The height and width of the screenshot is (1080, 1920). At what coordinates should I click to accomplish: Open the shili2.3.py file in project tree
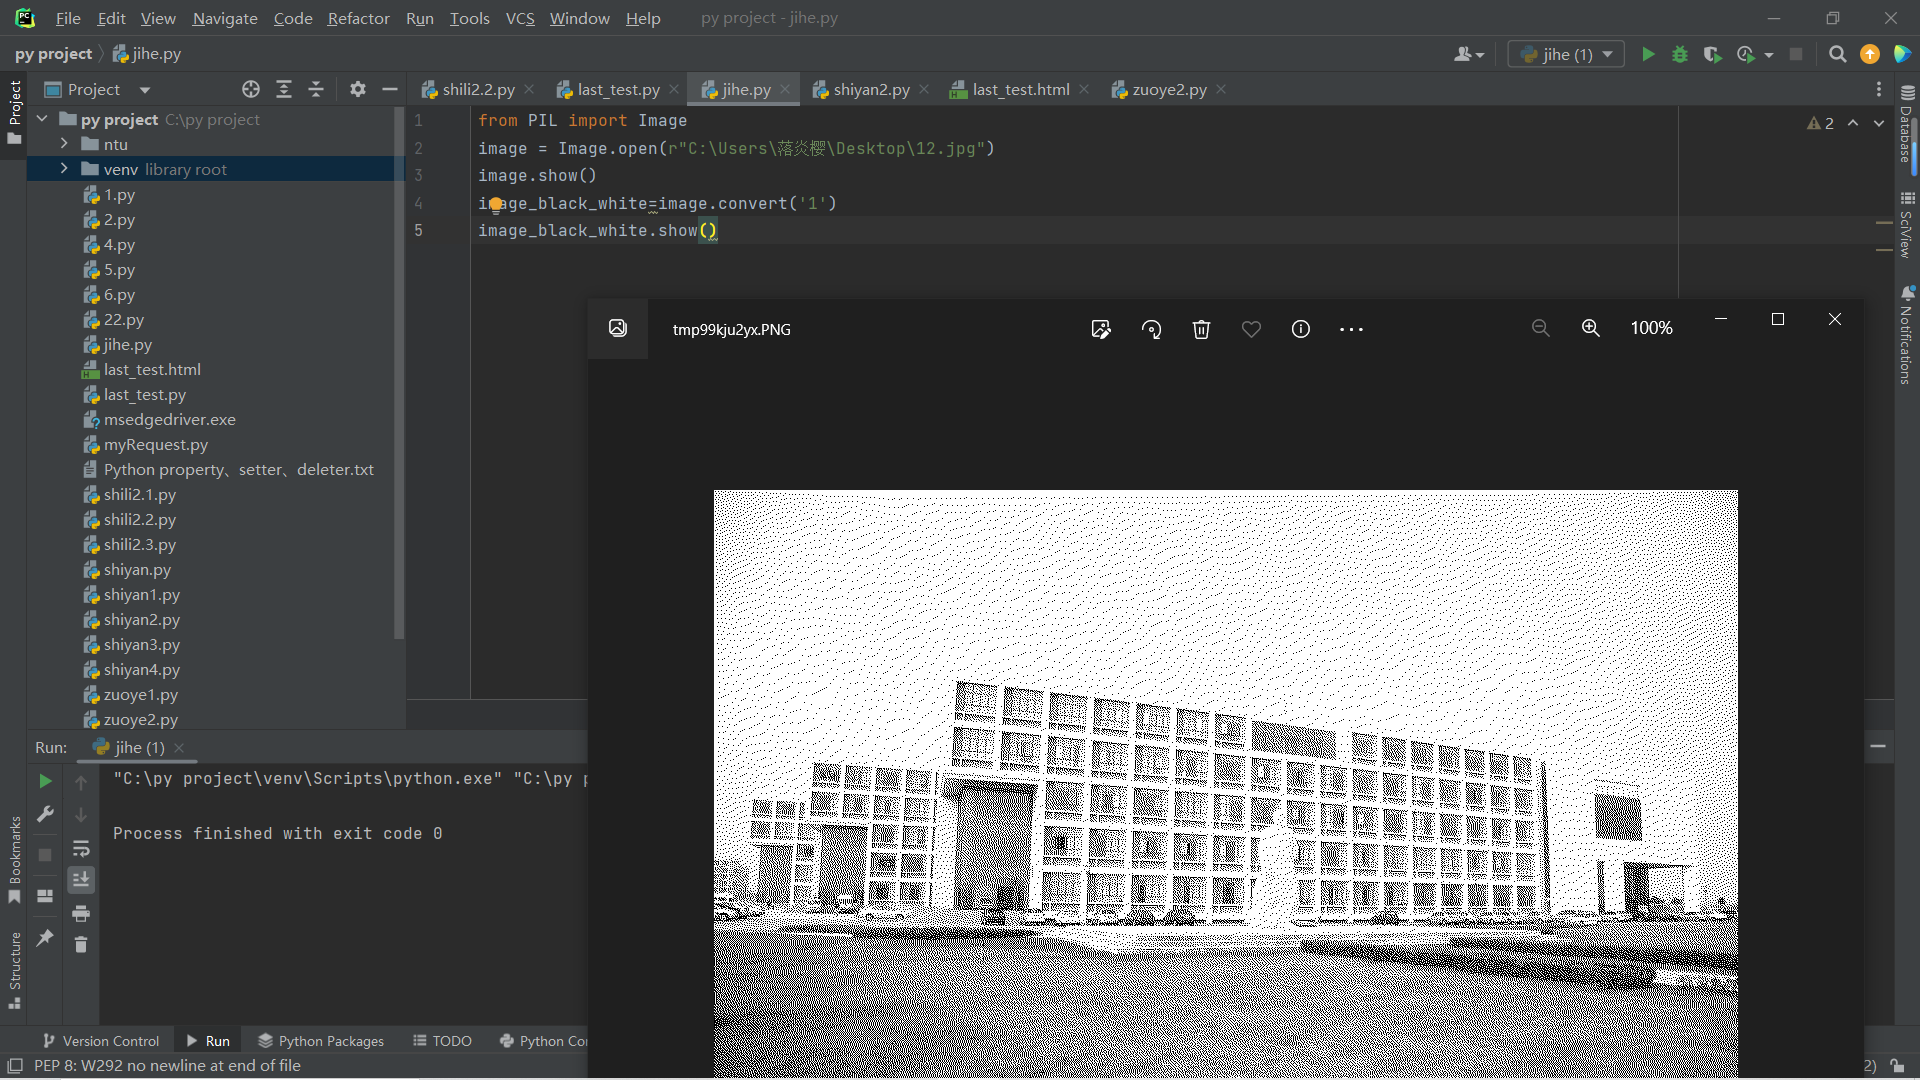(139, 545)
